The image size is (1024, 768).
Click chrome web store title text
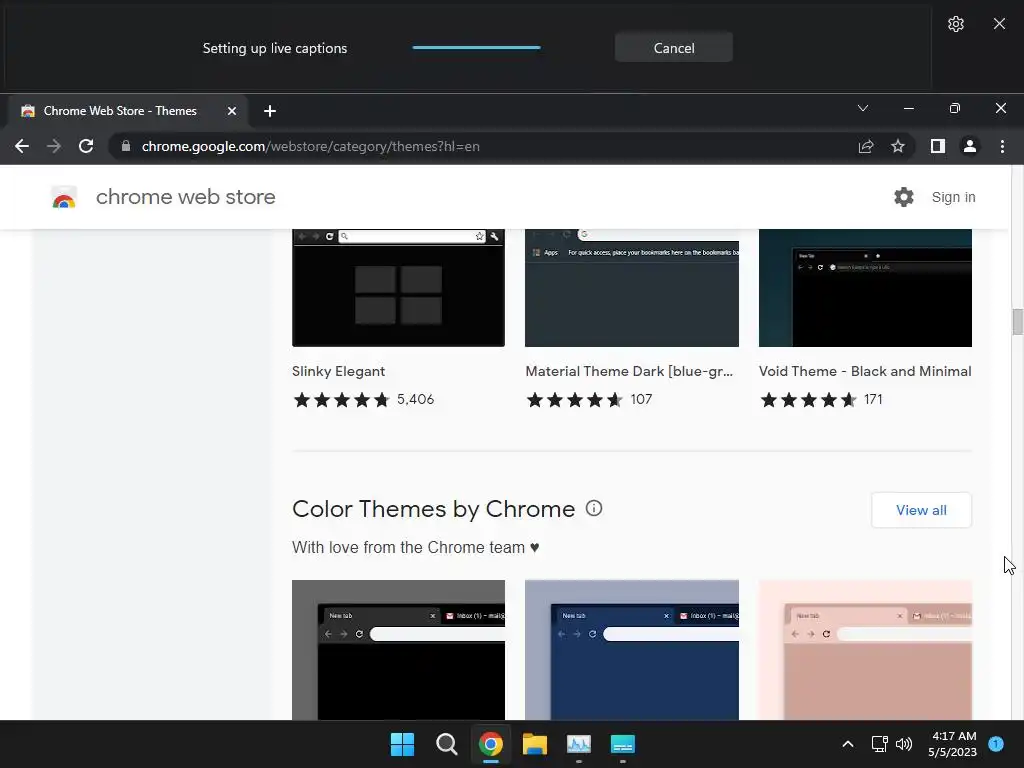pos(185,197)
